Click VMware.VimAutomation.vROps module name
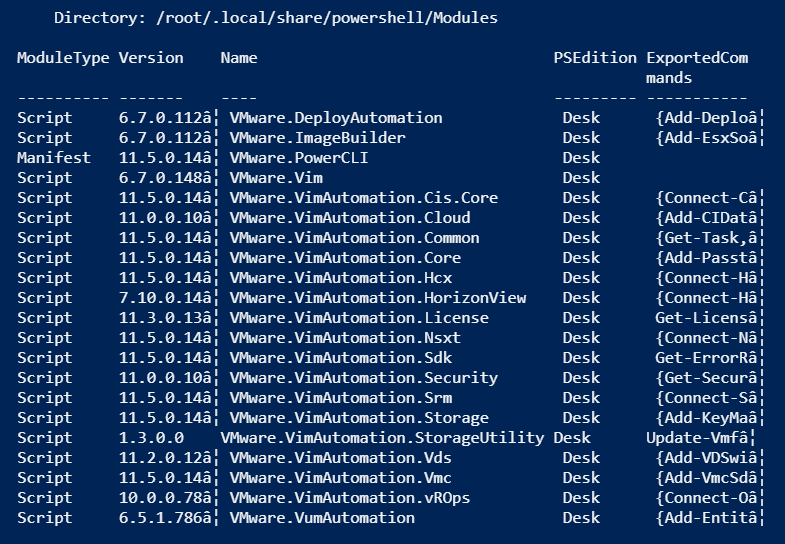This screenshot has width=785, height=544. tap(350, 498)
